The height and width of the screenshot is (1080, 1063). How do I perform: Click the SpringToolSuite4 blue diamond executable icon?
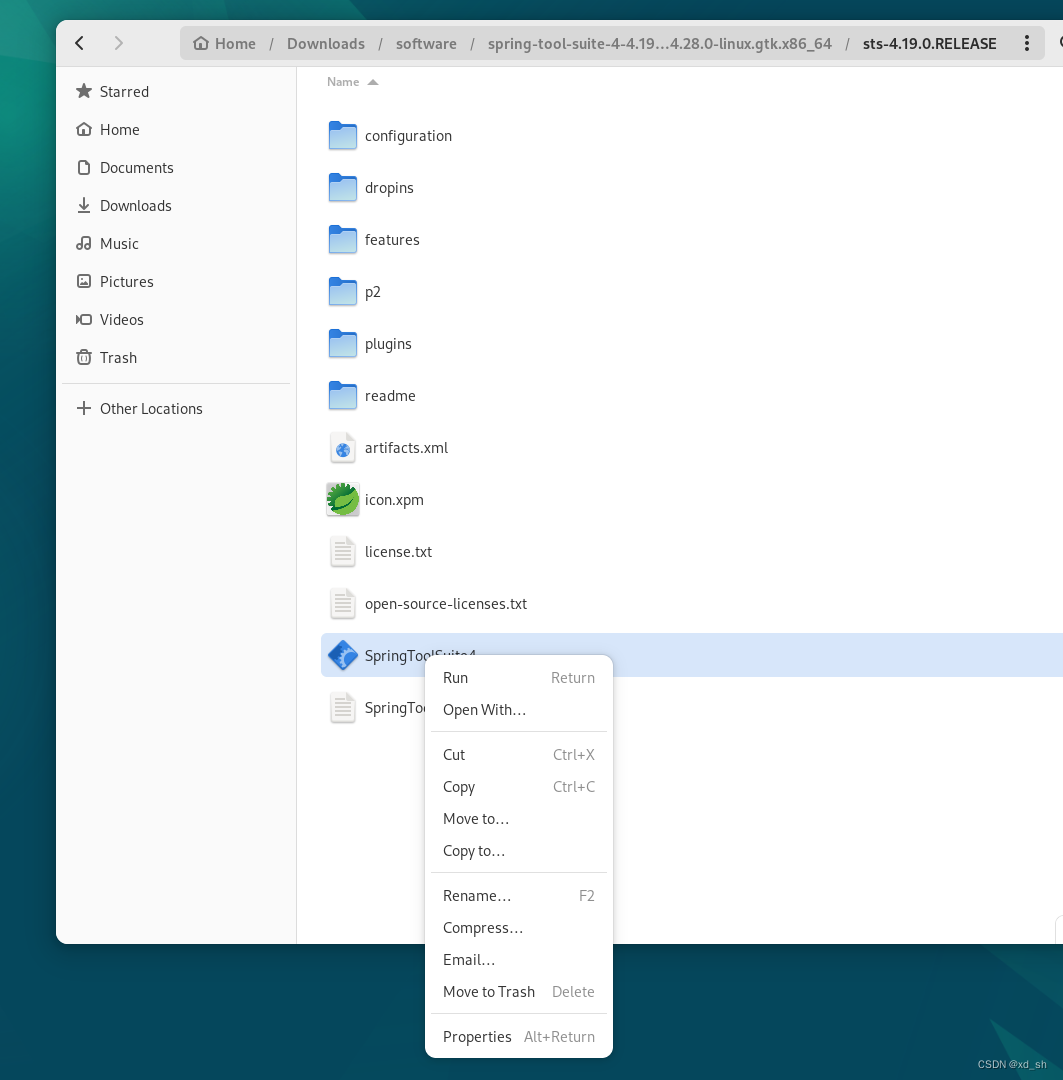point(342,655)
